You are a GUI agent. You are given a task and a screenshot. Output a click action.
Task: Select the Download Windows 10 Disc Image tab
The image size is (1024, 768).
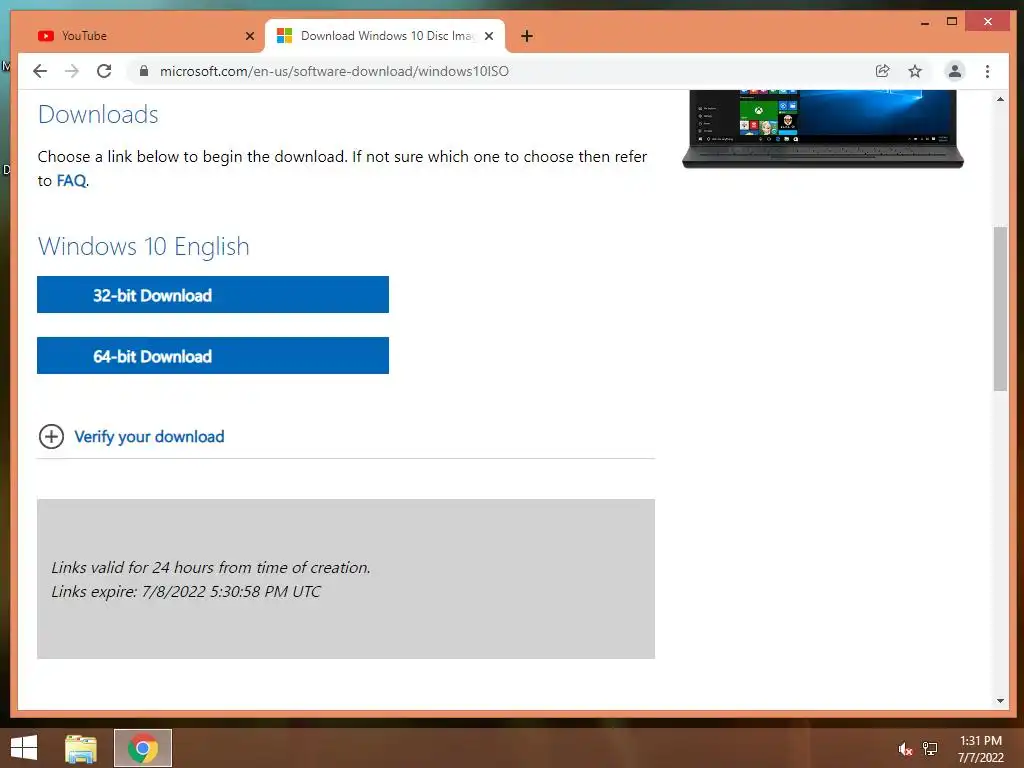[x=385, y=36]
